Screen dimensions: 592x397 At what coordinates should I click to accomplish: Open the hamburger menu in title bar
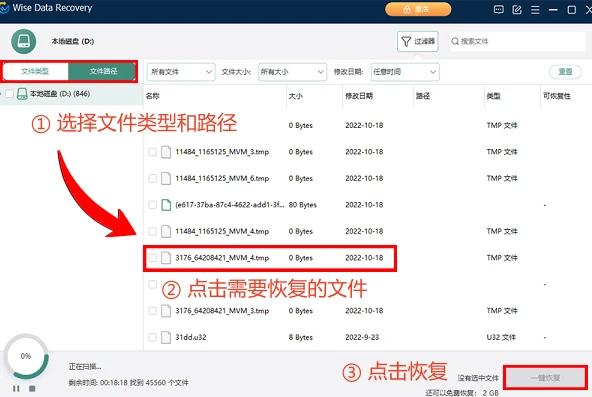pos(535,9)
